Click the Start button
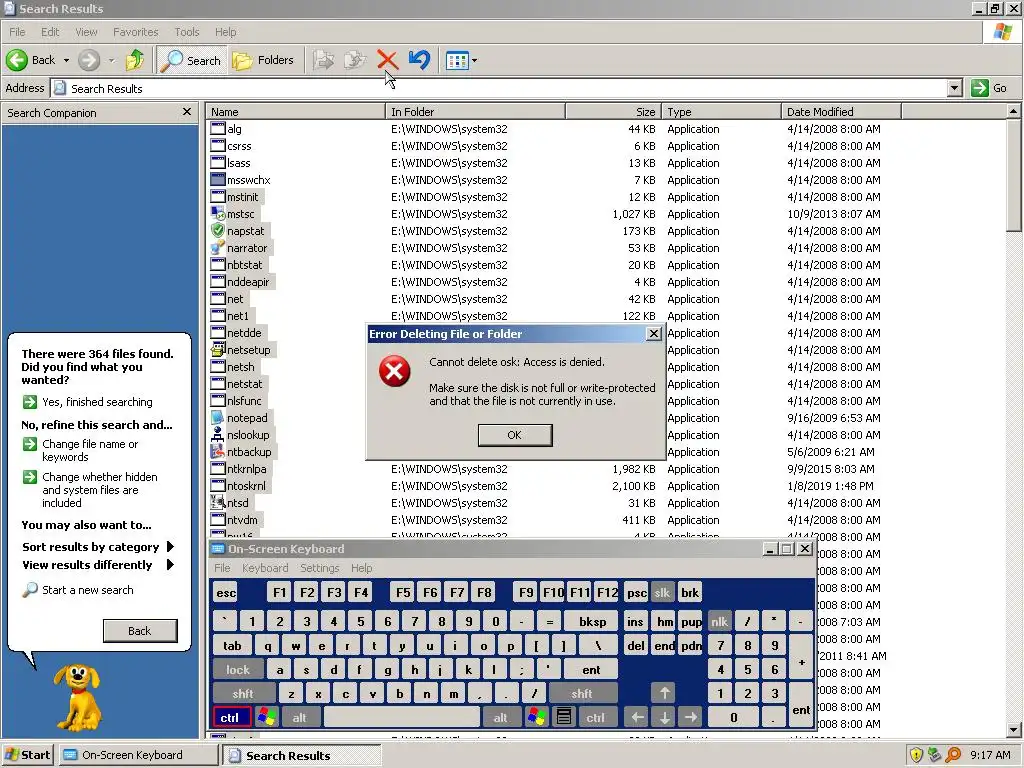Viewport: 1024px width, 768px height. coord(27,755)
